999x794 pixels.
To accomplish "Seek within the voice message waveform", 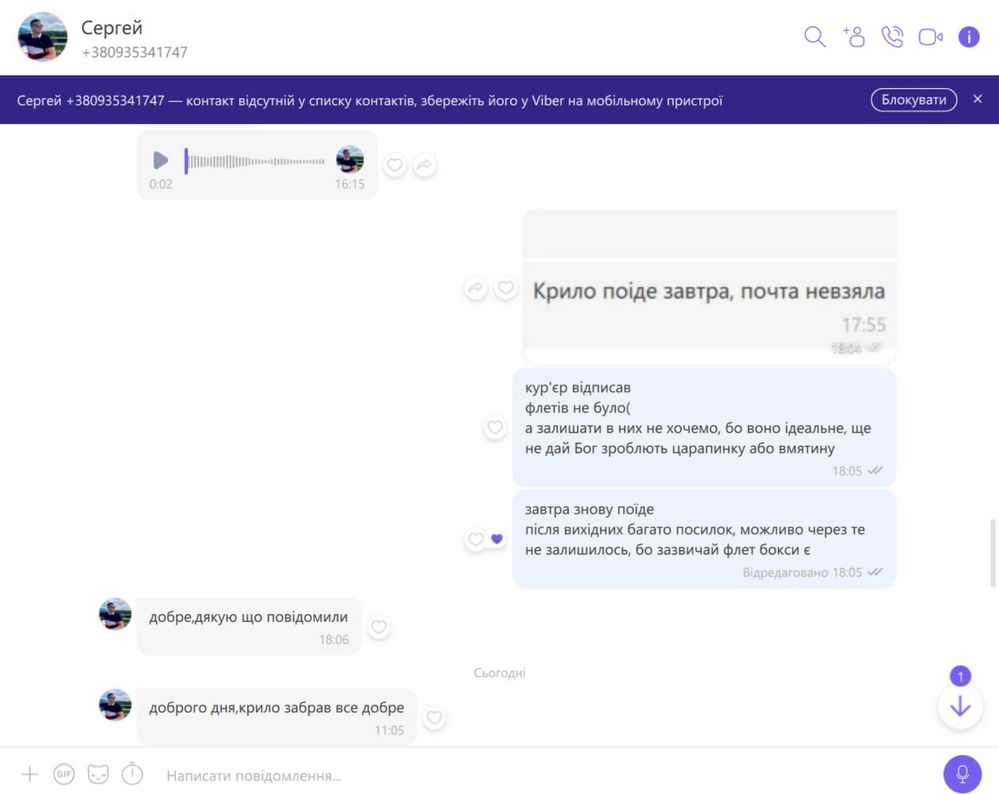I will 255,161.
